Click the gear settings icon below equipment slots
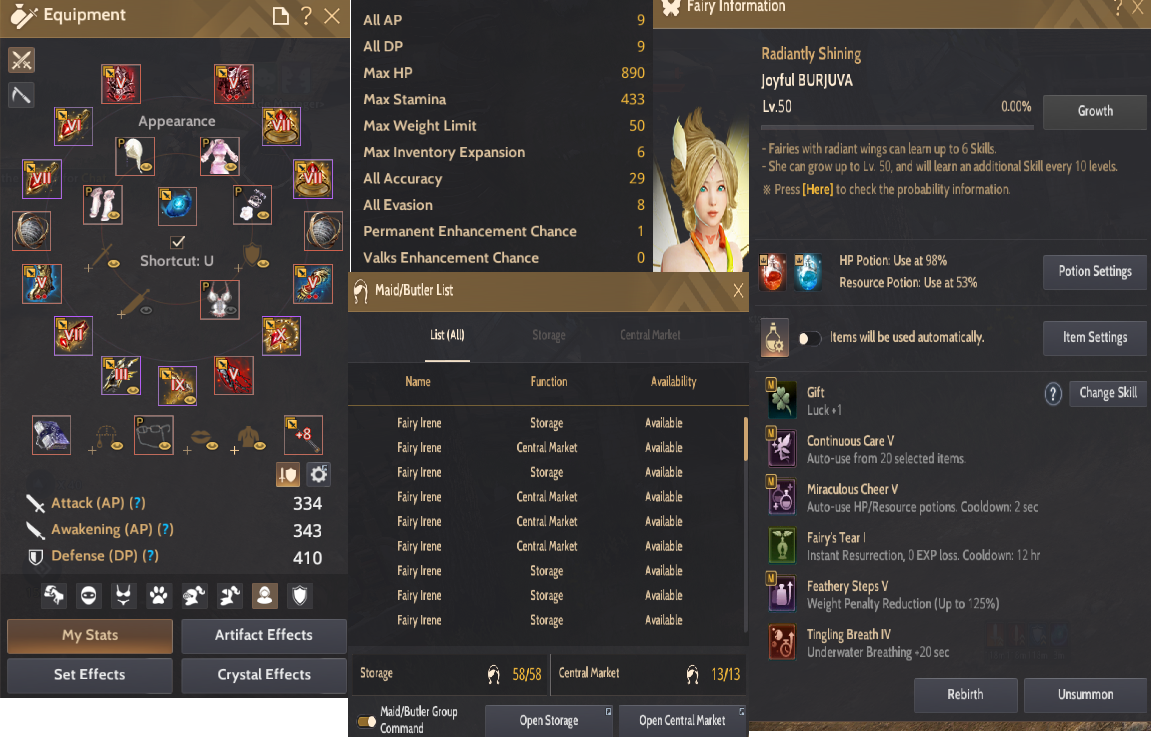The height and width of the screenshot is (737, 1154). [x=319, y=474]
